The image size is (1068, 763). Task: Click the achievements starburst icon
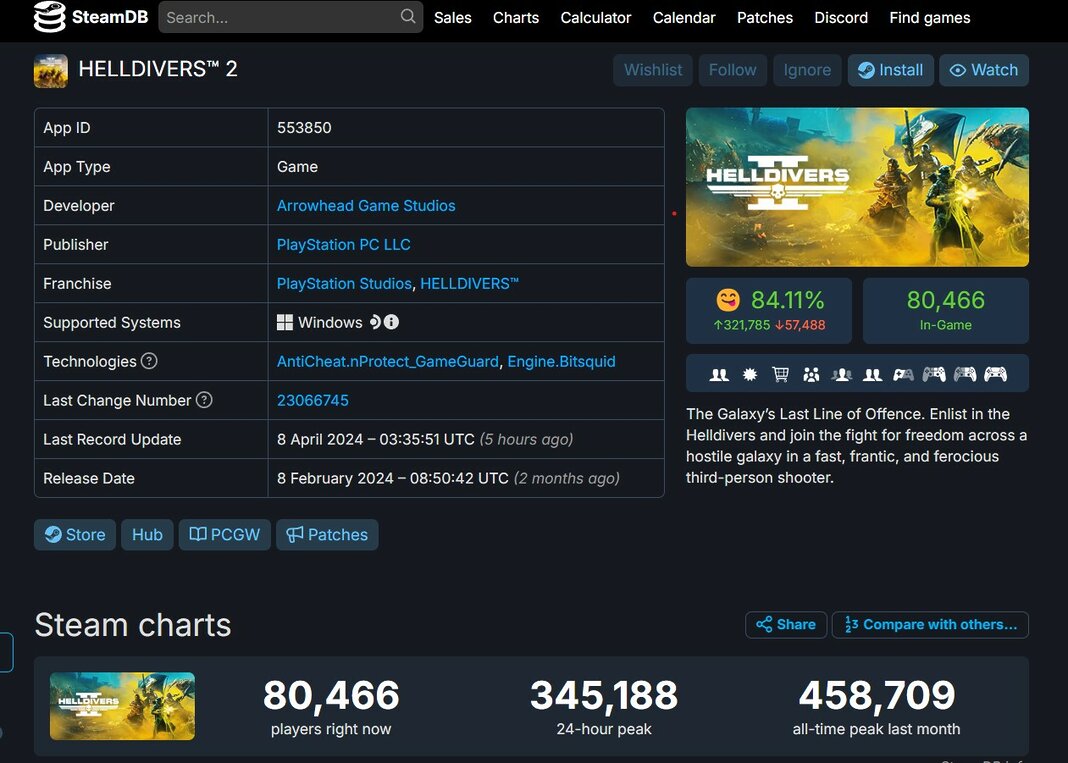click(x=750, y=373)
